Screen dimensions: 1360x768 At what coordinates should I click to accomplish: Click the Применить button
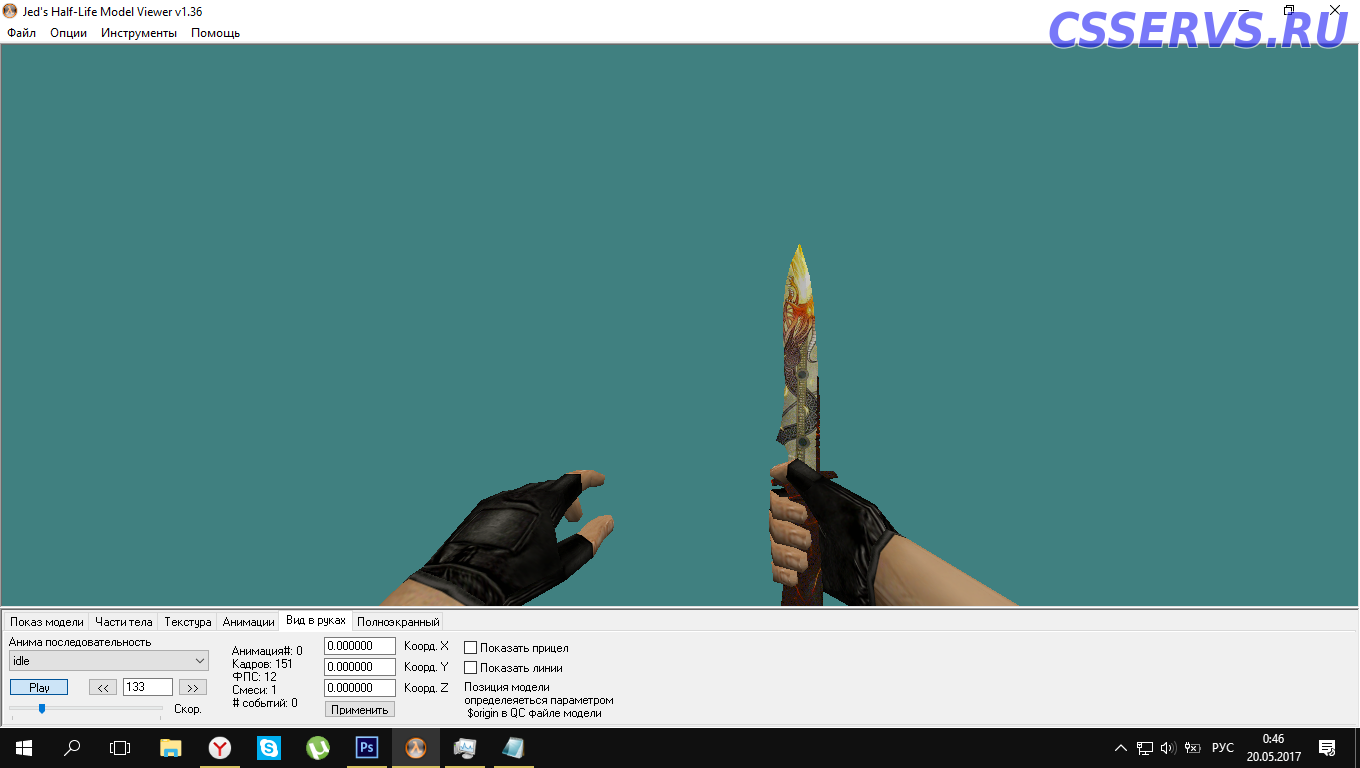[x=360, y=709]
